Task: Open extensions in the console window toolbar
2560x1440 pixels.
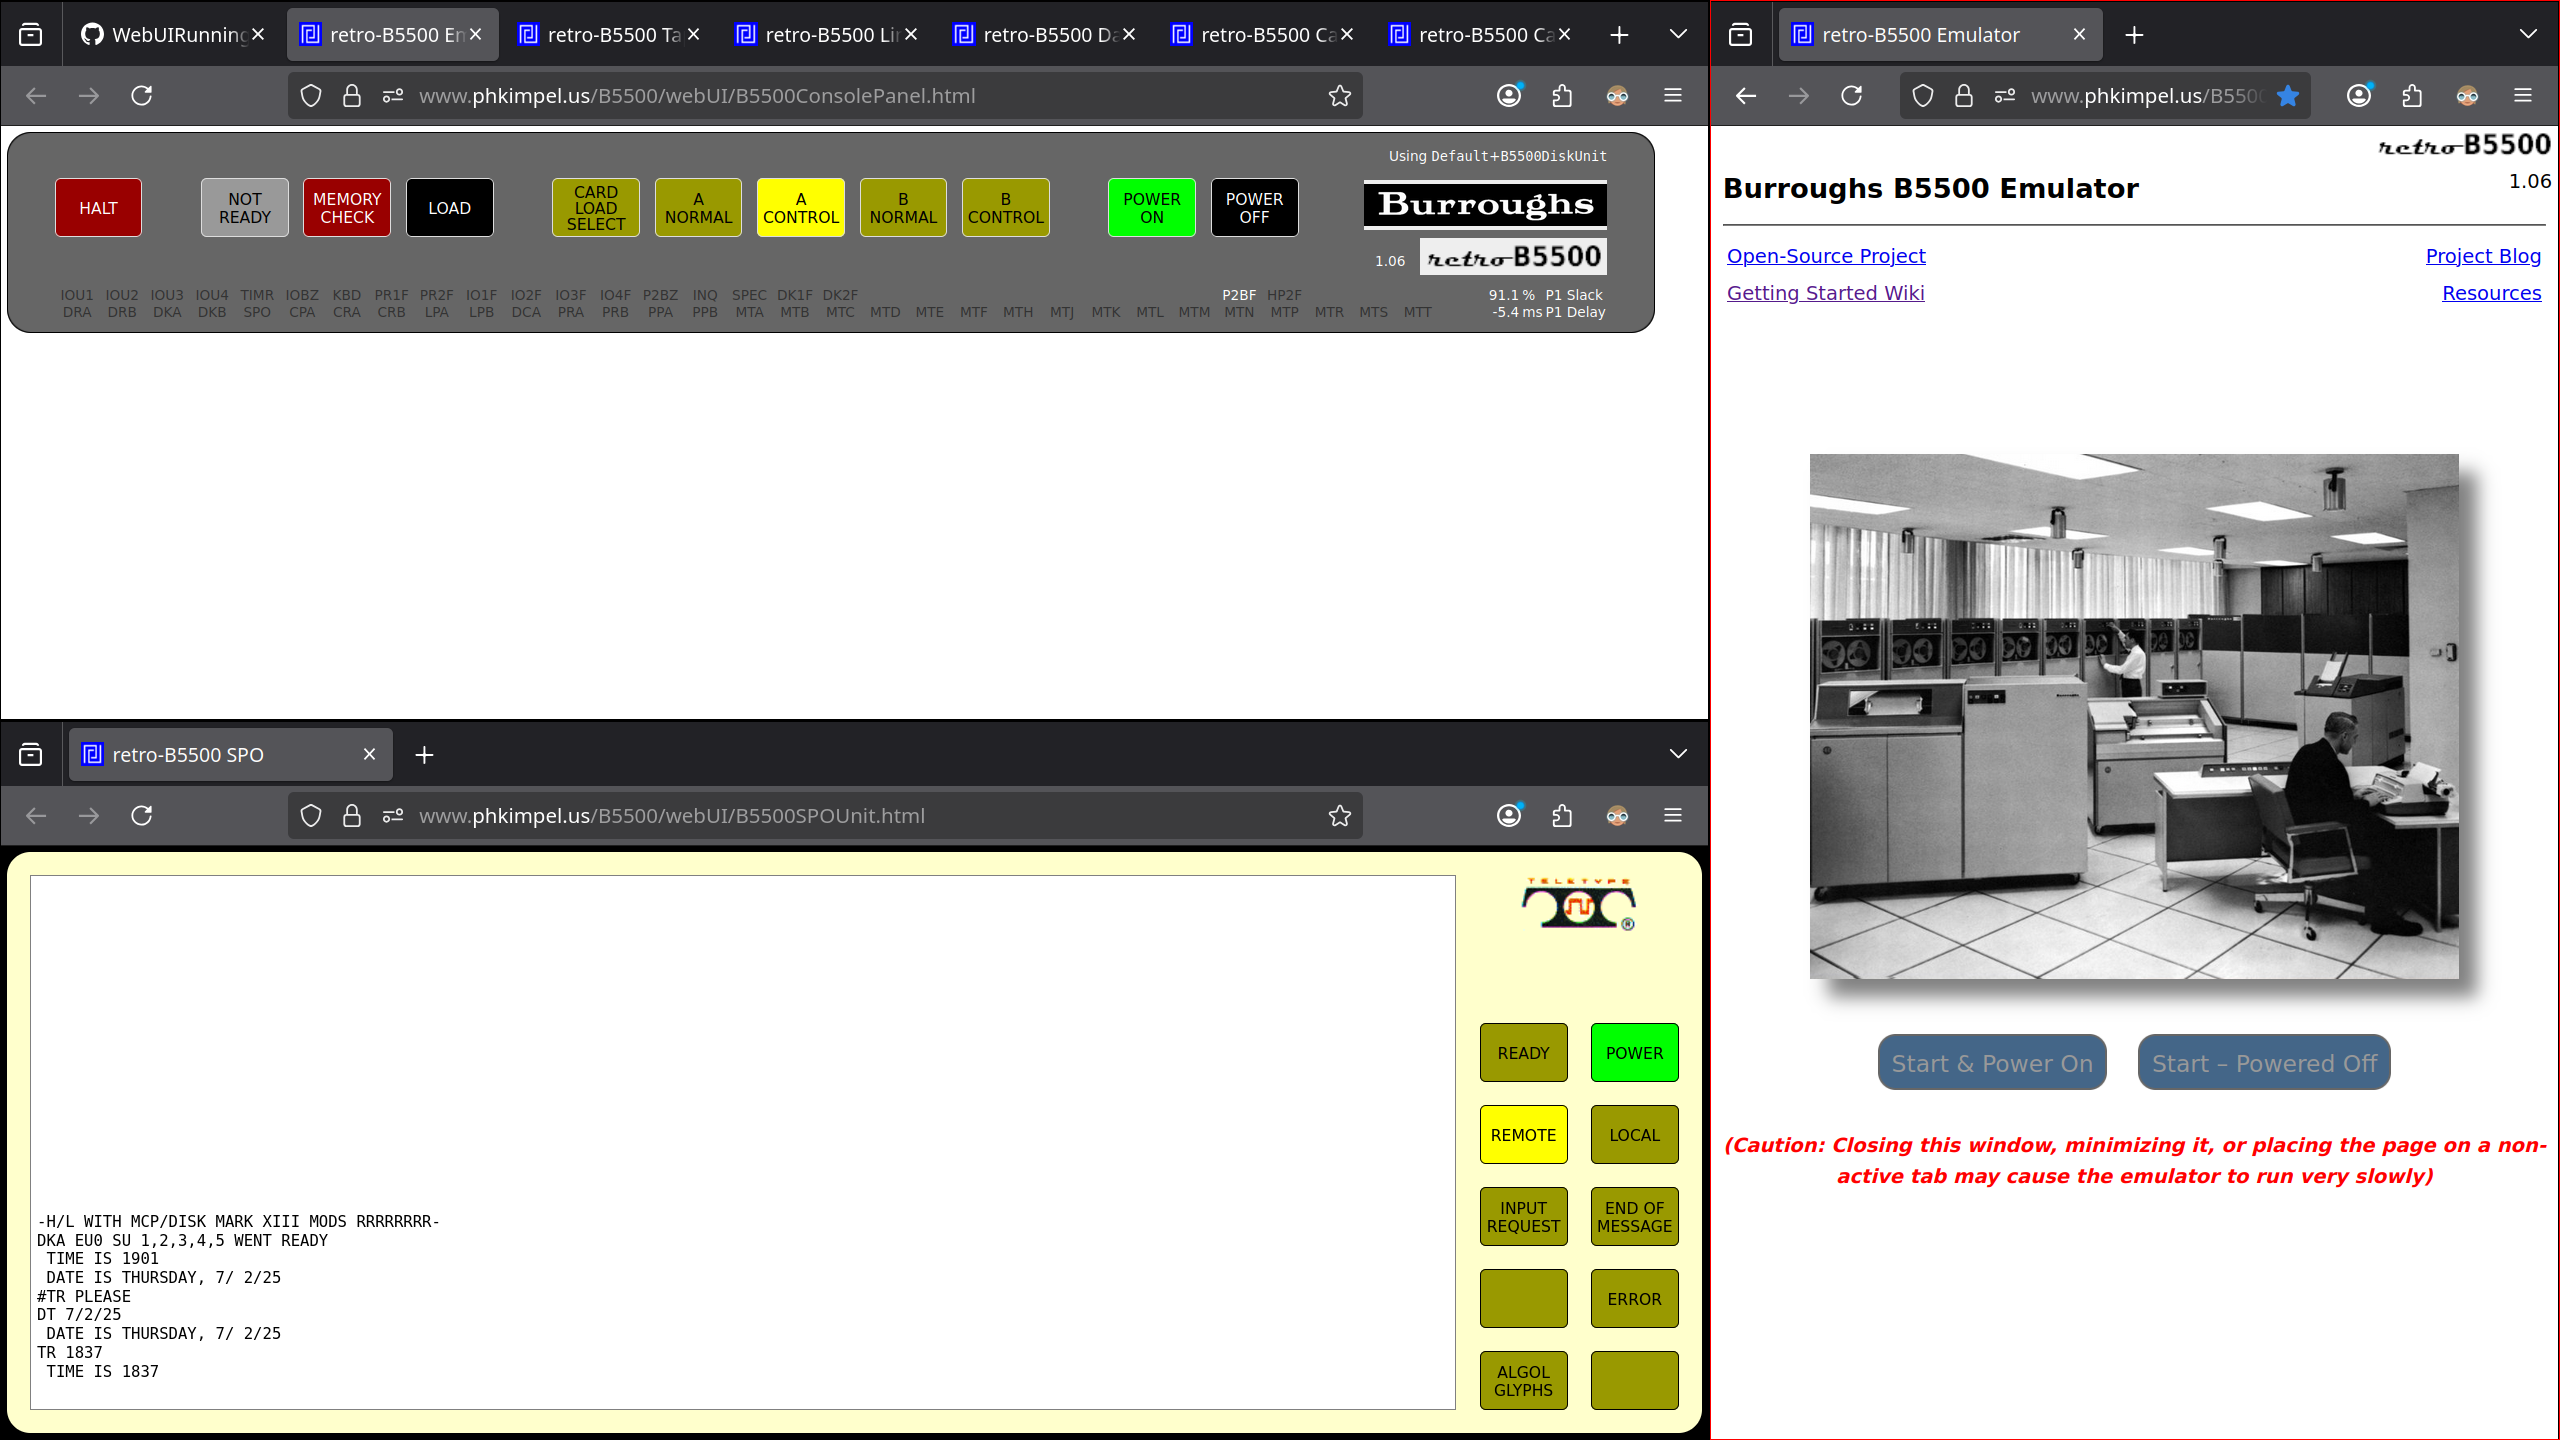Action: coord(1562,96)
